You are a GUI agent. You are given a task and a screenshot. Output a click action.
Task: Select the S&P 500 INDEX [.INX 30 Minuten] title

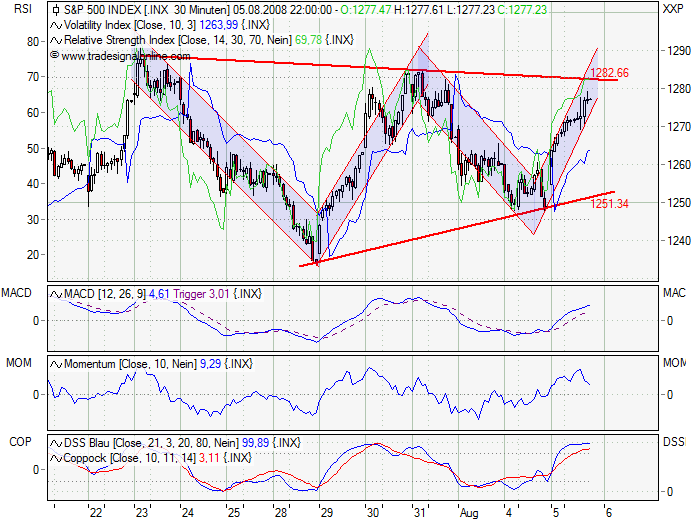147,10
